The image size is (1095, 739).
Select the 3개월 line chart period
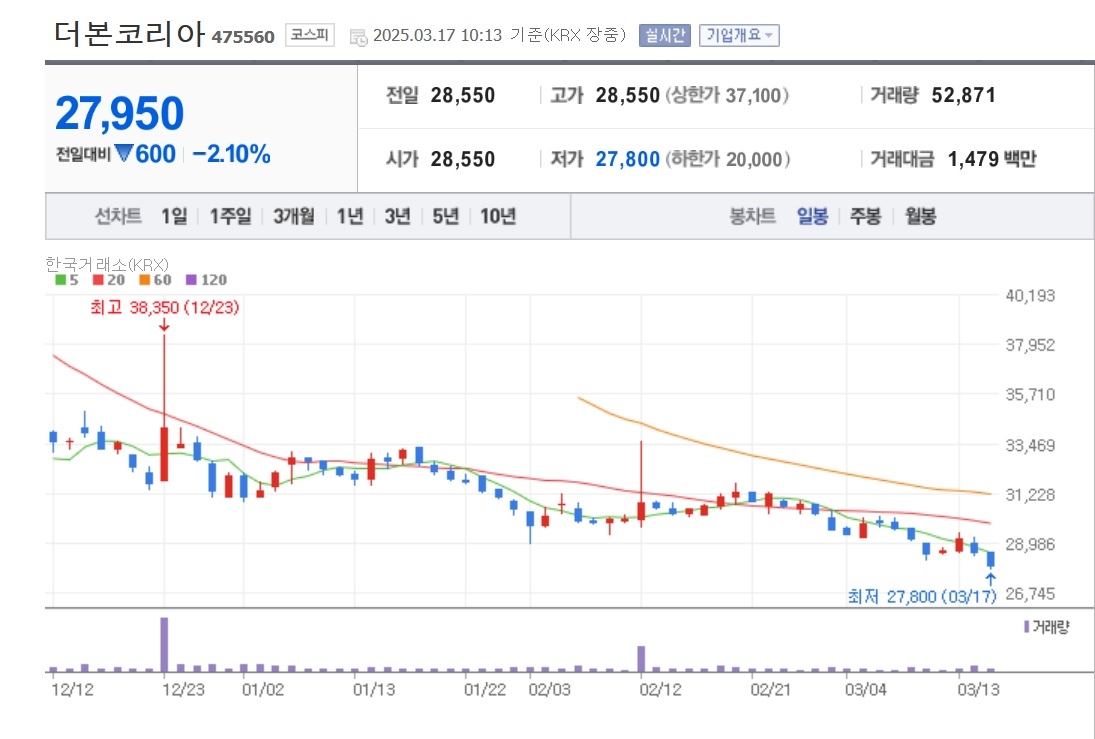(x=293, y=217)
